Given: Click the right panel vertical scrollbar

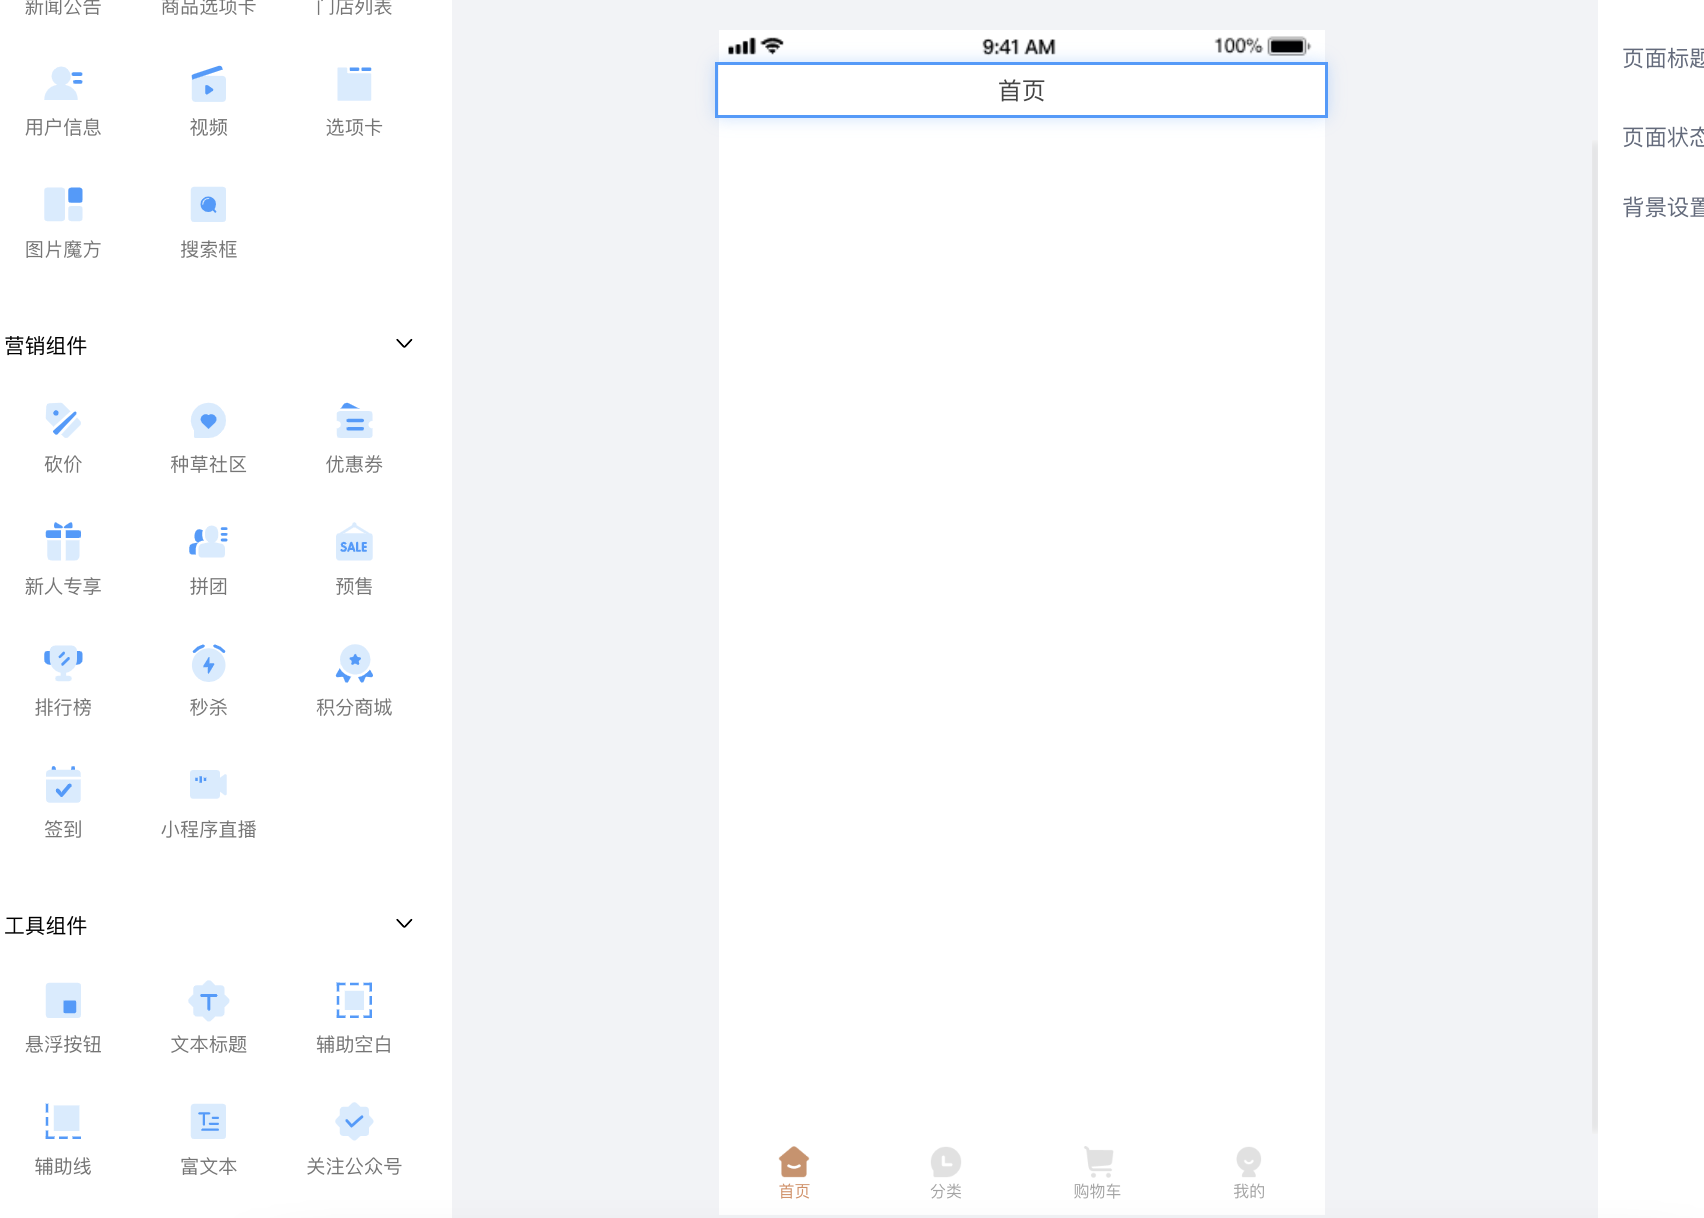Looking at the screenshot, I should 1594,635.
